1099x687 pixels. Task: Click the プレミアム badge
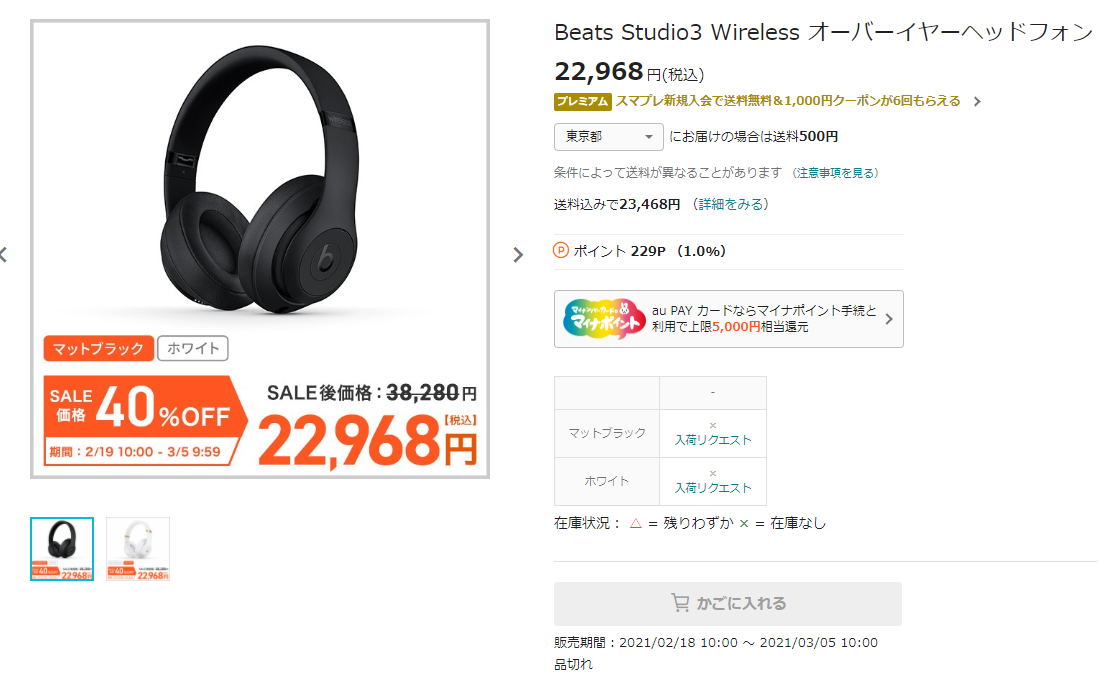[582, 102]
